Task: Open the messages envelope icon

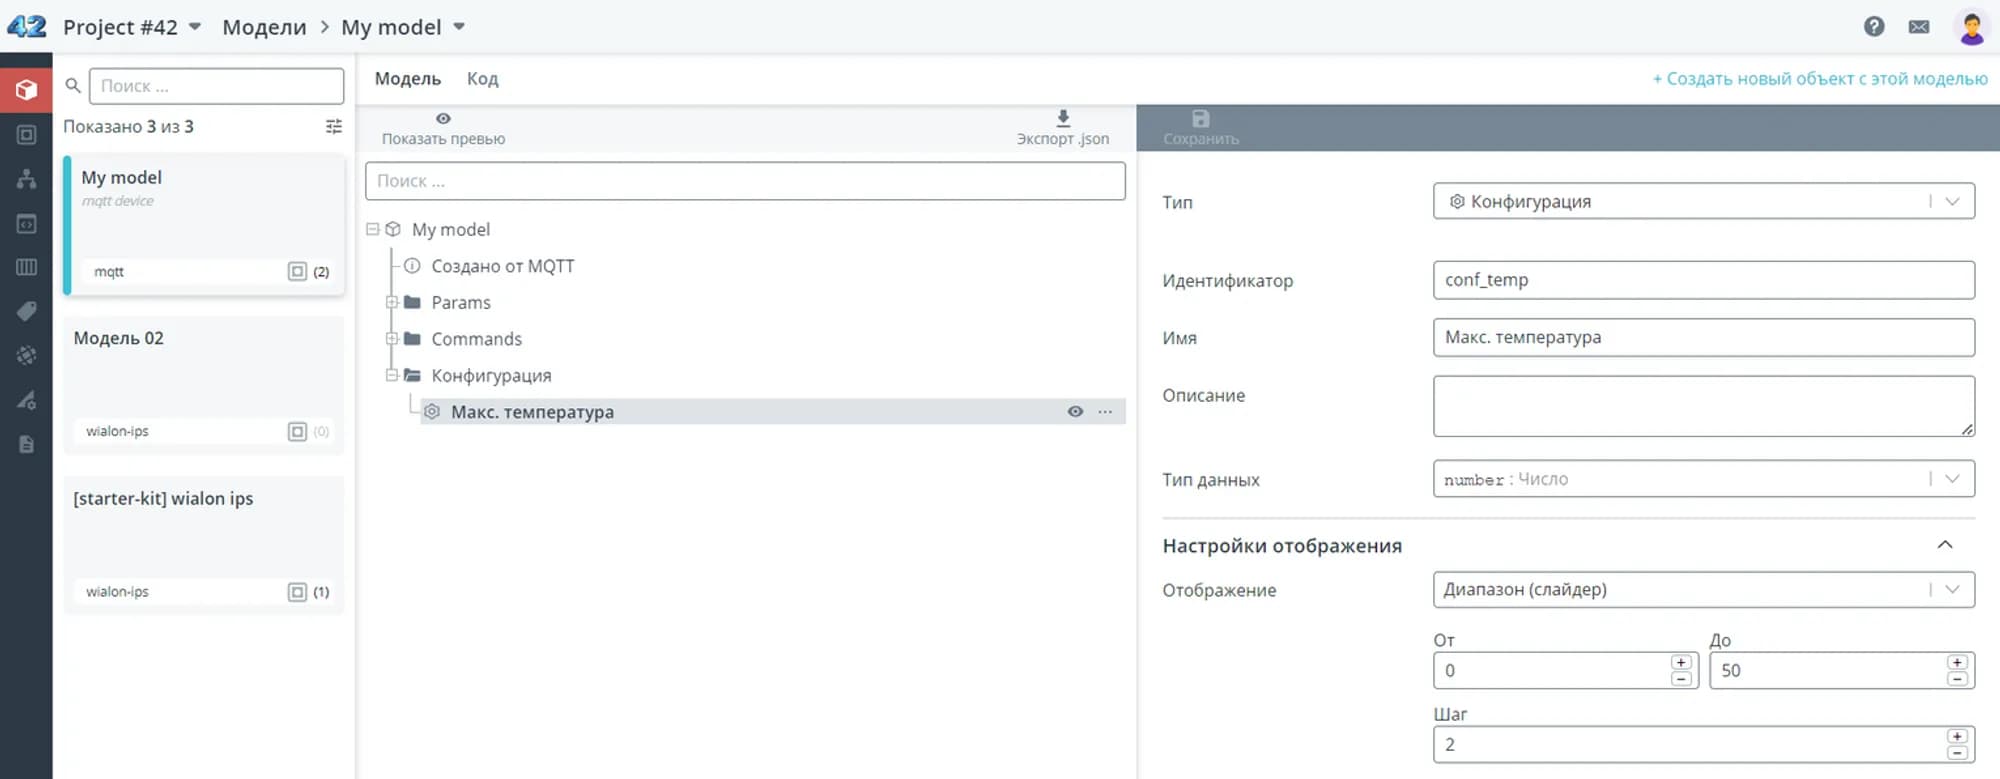Action: coord(1918,27)
